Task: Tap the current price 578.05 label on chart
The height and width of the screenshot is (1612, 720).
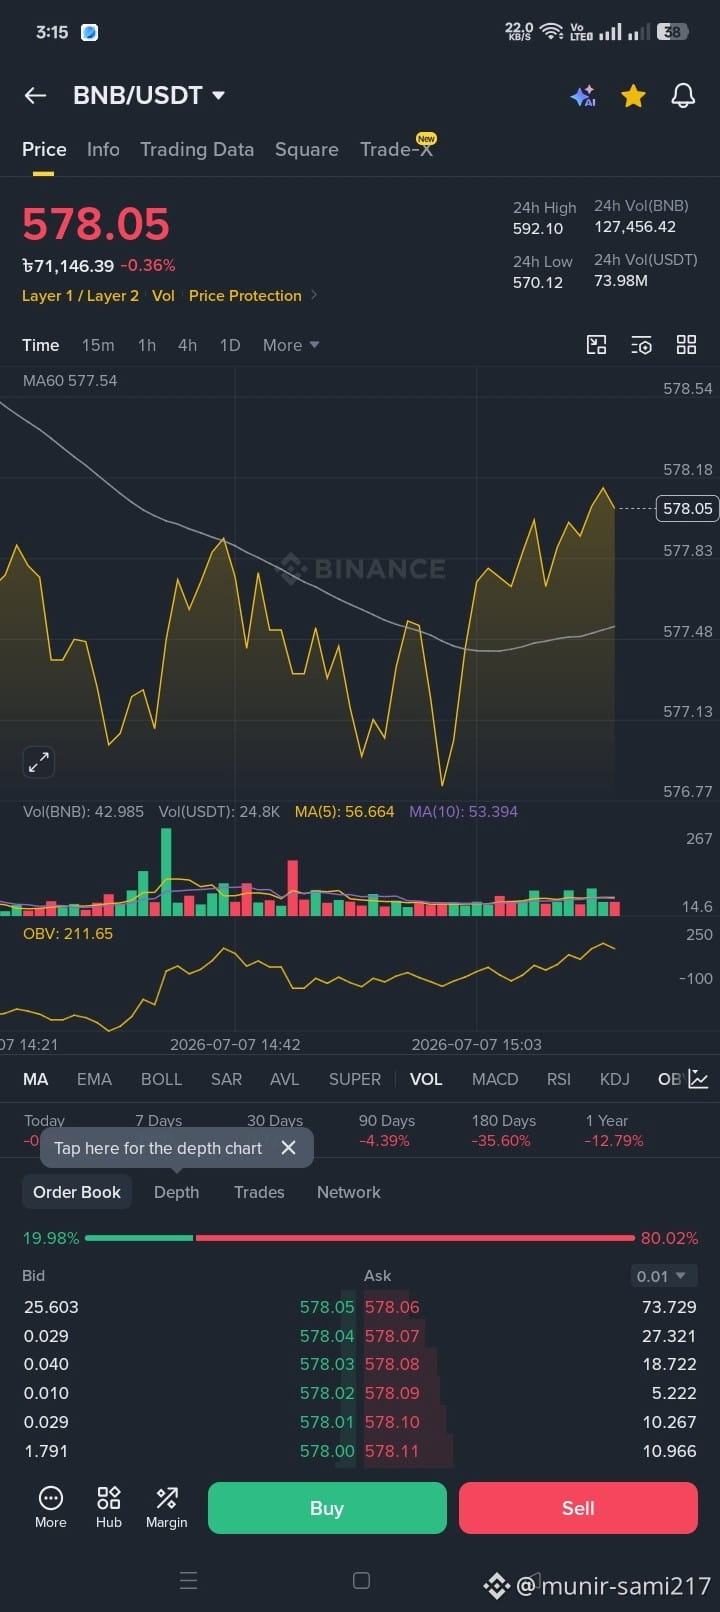Action: [687, 508]
